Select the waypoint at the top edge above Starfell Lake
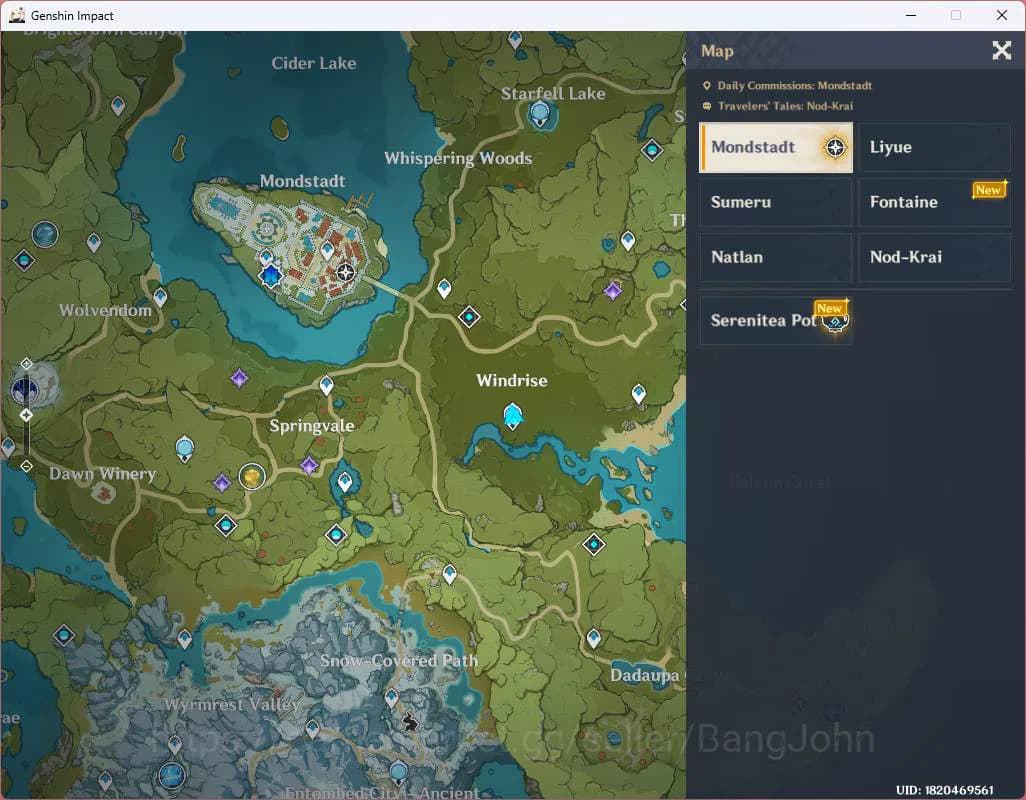Viewport: 1026px width, 800px height. 516,40
